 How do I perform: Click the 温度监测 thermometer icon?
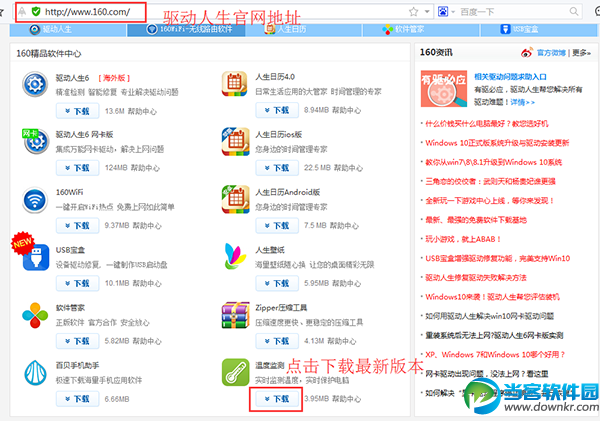235,372
